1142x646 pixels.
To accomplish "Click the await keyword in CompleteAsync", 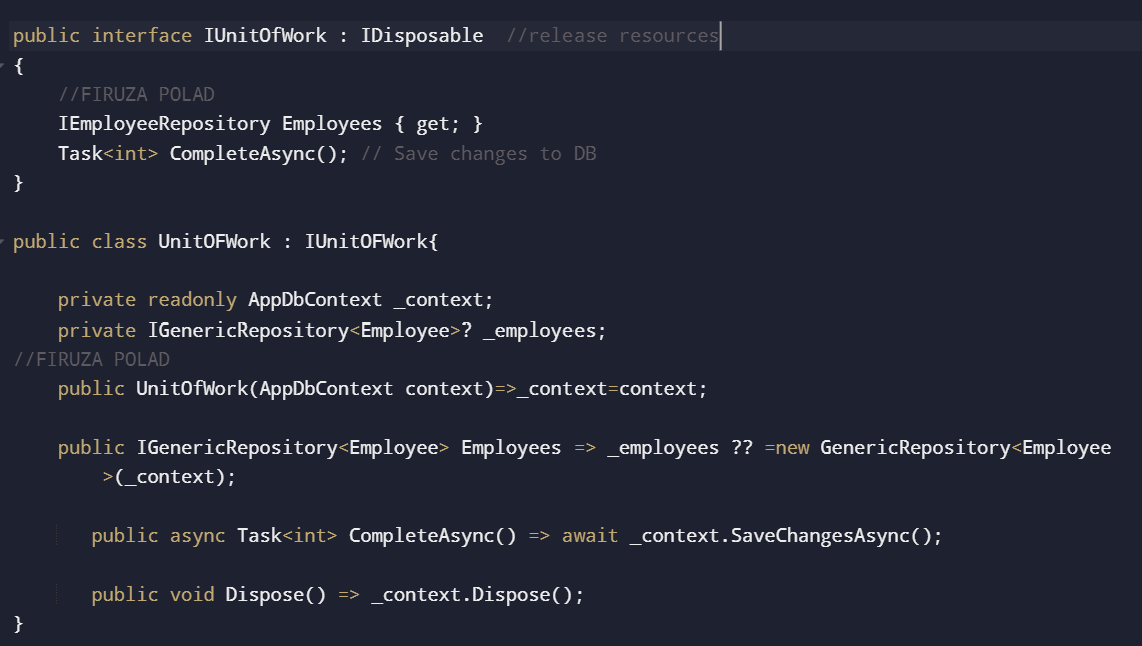I will [589, 536].
